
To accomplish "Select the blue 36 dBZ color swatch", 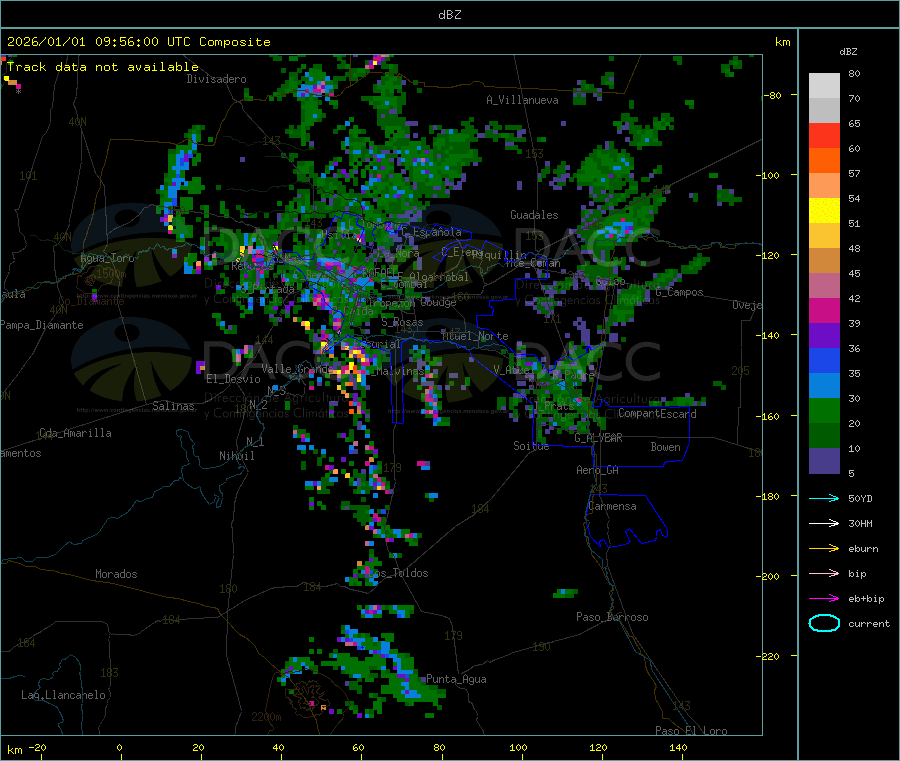I will (824, 360).
